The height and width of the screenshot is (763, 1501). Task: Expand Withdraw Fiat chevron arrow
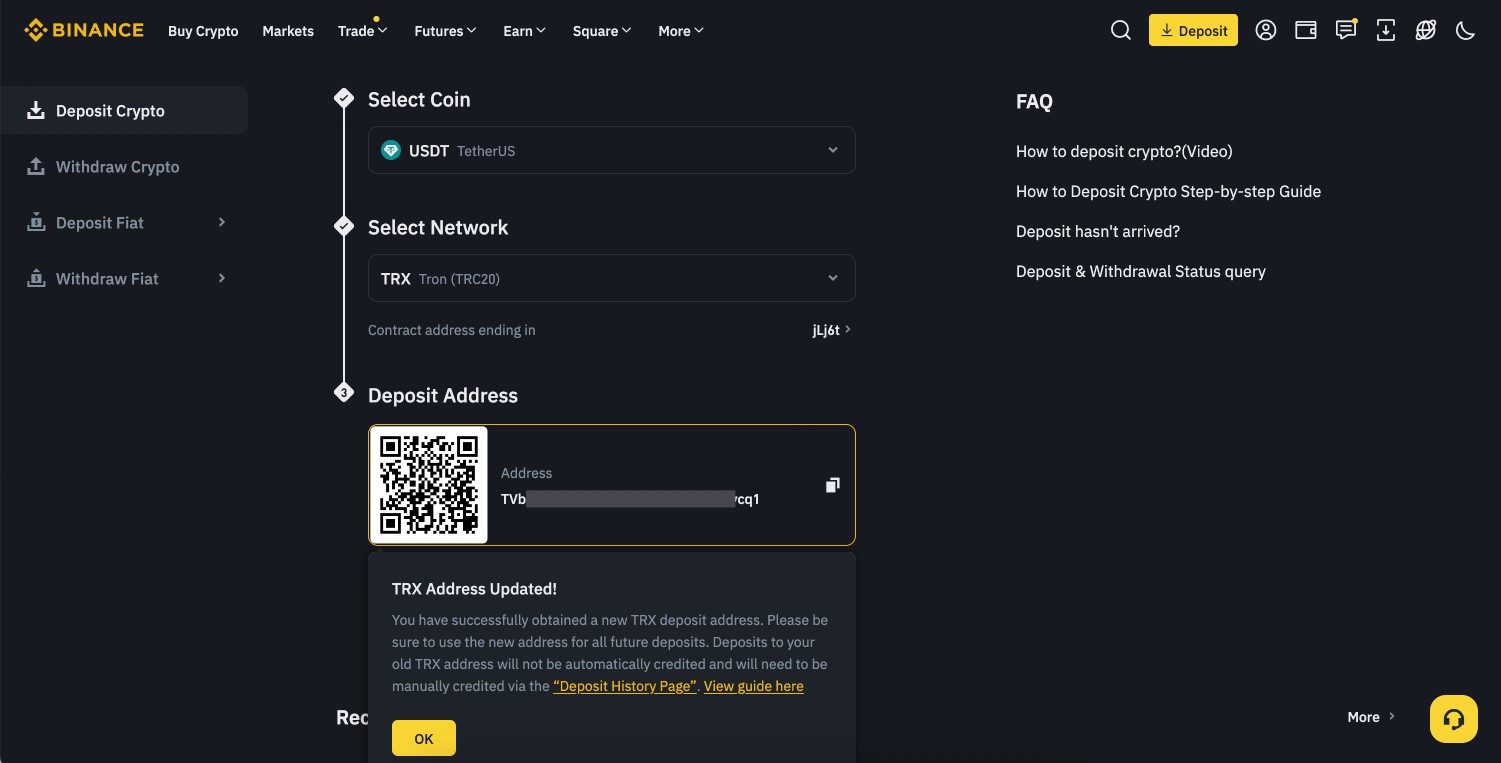(222, 278)
